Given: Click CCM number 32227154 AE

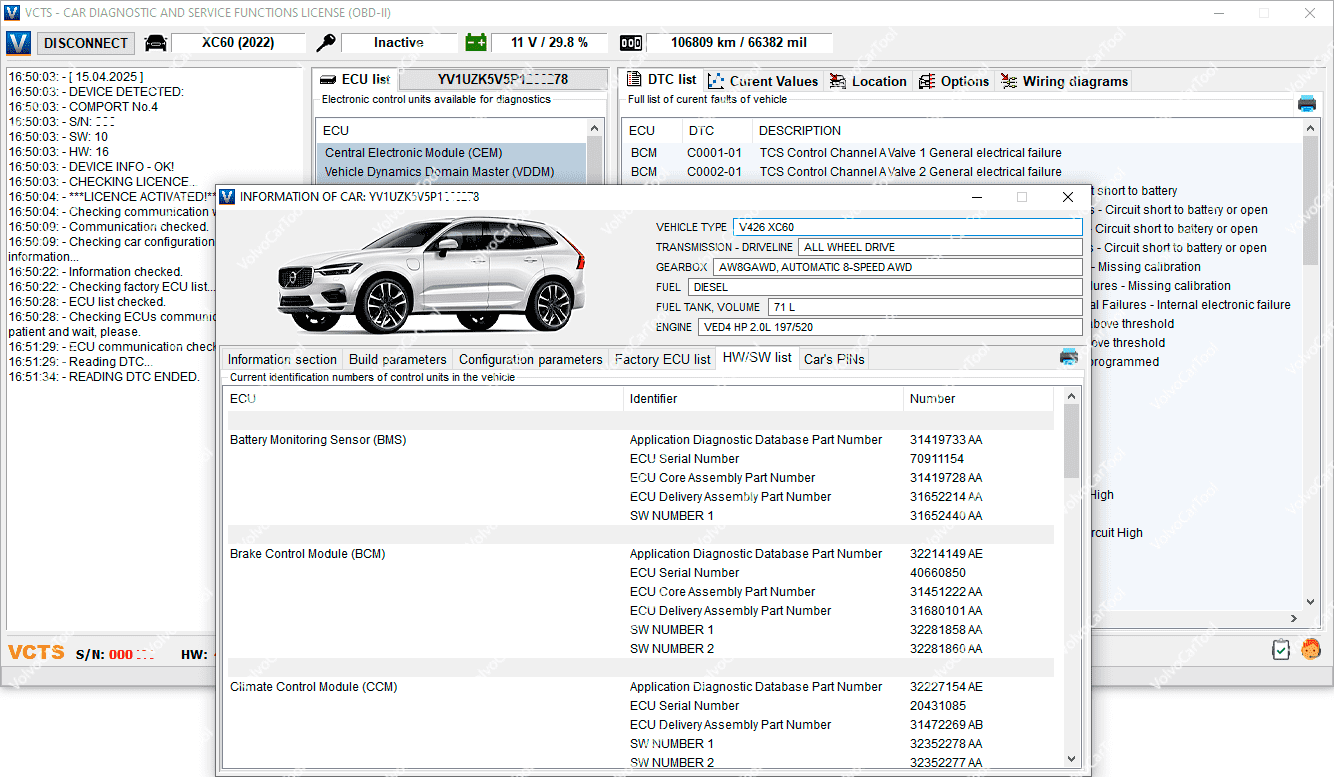Looking at the screenshot, I should point(946,687).
